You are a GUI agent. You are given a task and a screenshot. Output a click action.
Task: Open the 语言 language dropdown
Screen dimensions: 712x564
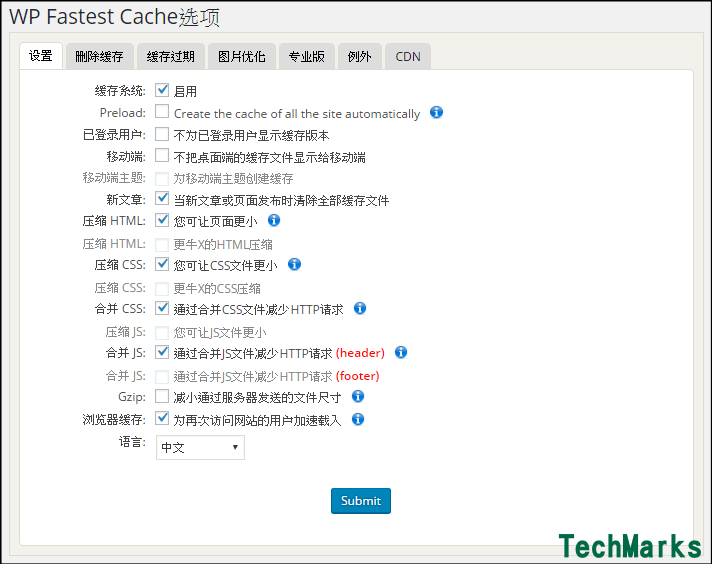coord(200,447)
